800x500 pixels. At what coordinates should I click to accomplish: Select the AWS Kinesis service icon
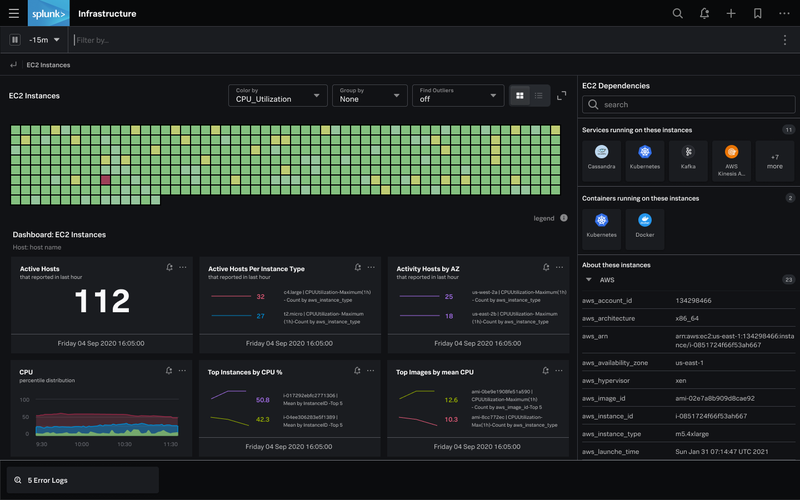[732, 160]
